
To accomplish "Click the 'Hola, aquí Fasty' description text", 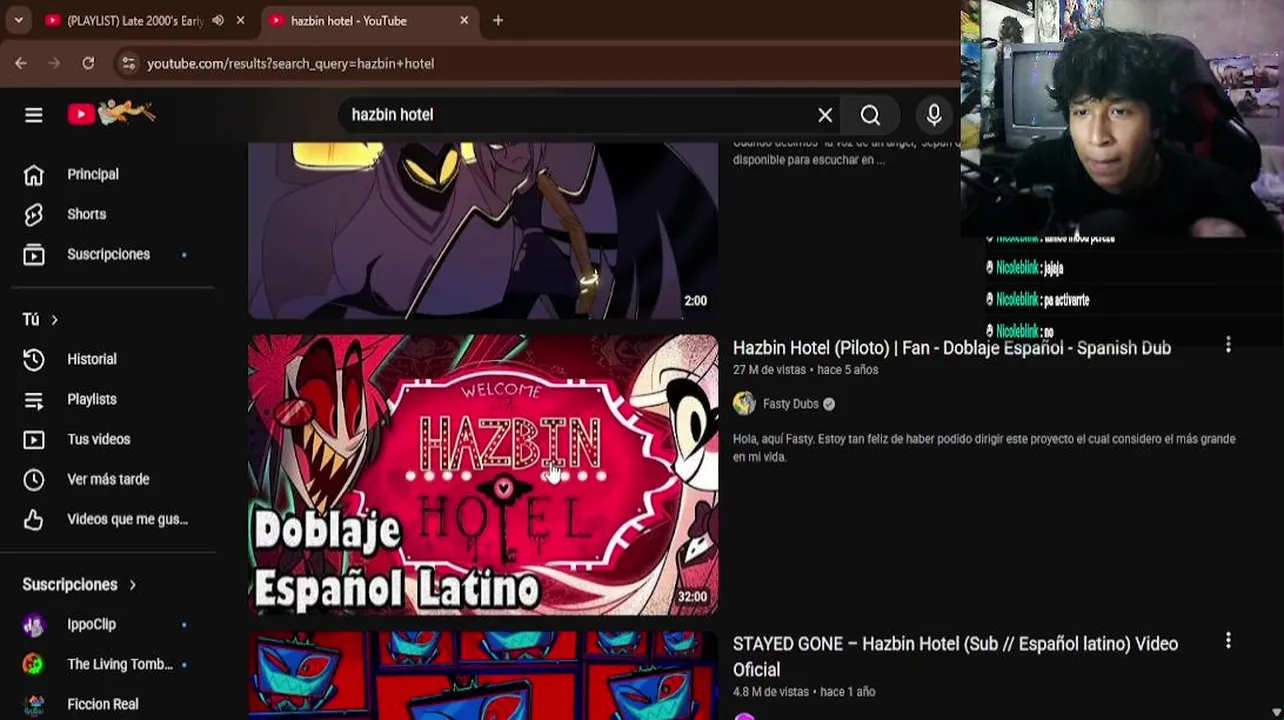I will 984,448.
